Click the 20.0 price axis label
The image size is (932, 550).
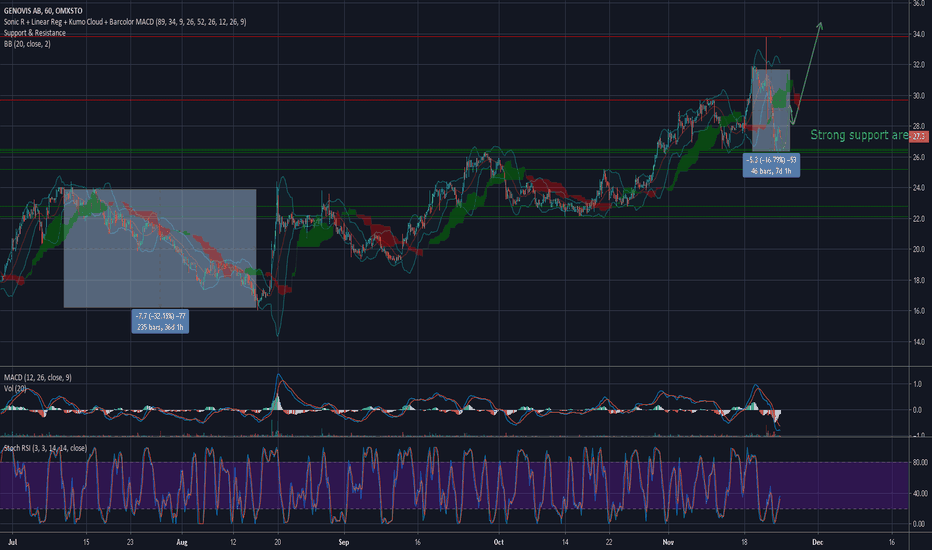[x=918, y=249]
